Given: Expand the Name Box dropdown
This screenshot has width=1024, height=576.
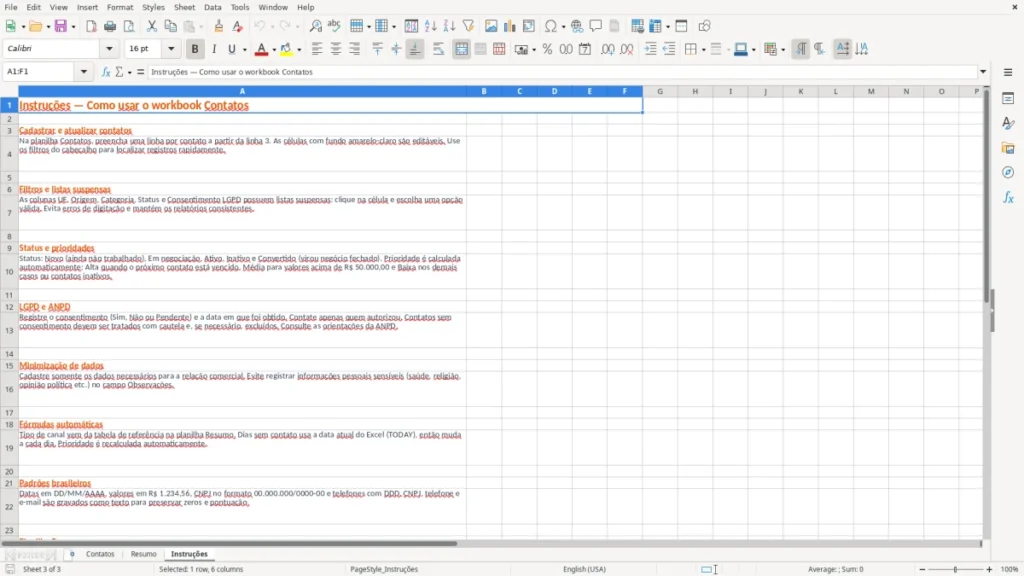Looking at the screenshot, I should 84,72.
